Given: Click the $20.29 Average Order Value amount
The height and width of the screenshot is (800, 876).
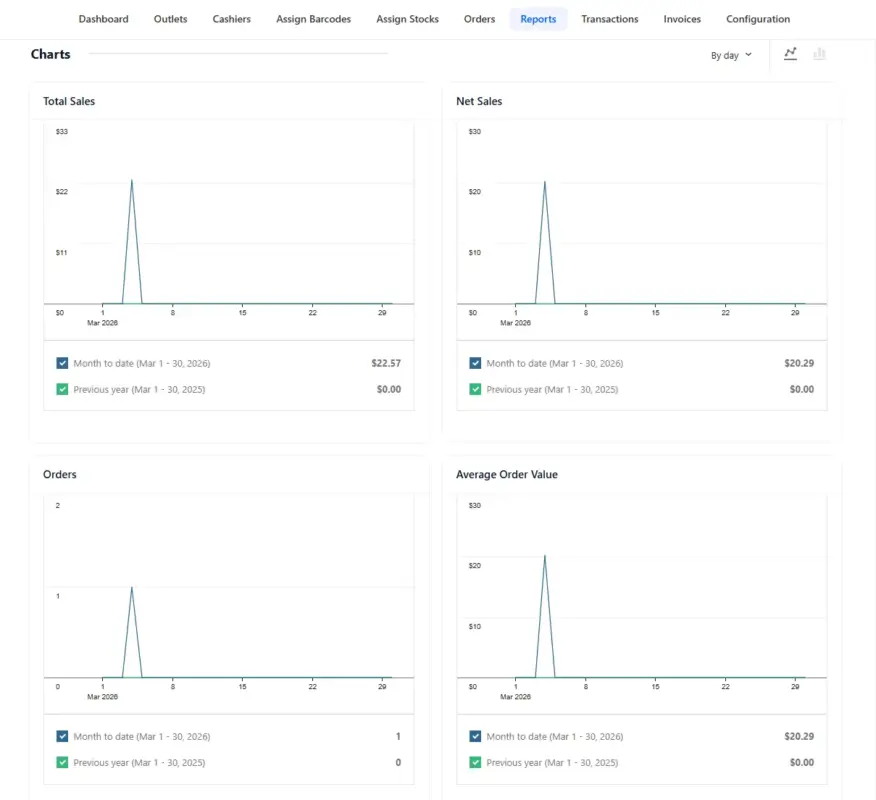Looking at the screenshot, I should pos(799,736).
